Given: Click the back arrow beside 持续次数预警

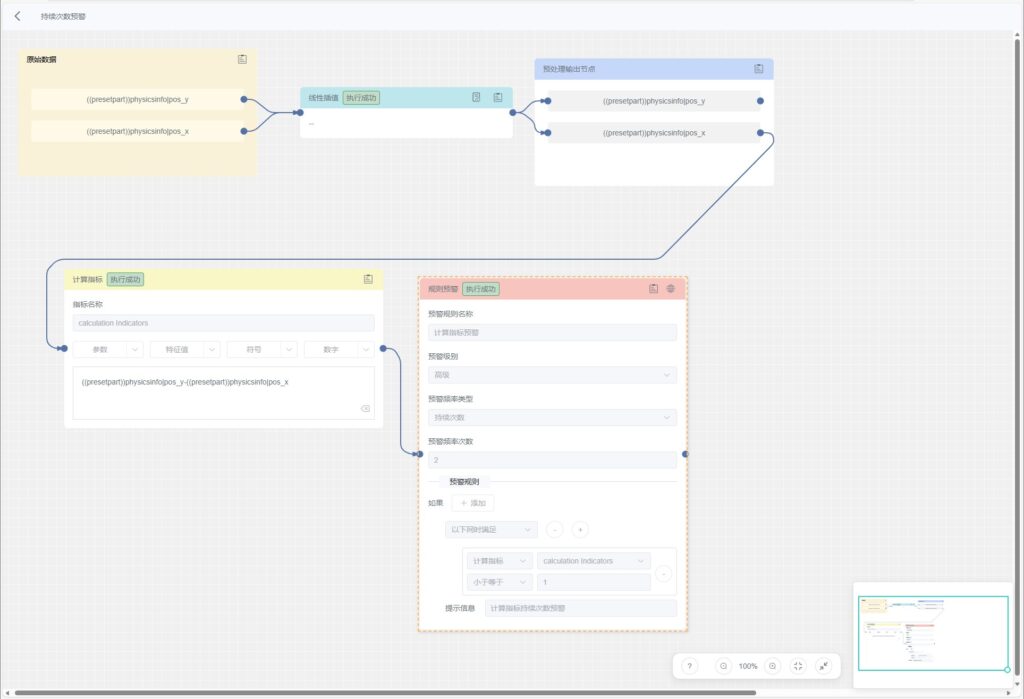Looking at the screenshot, I should tap(17, 16).
